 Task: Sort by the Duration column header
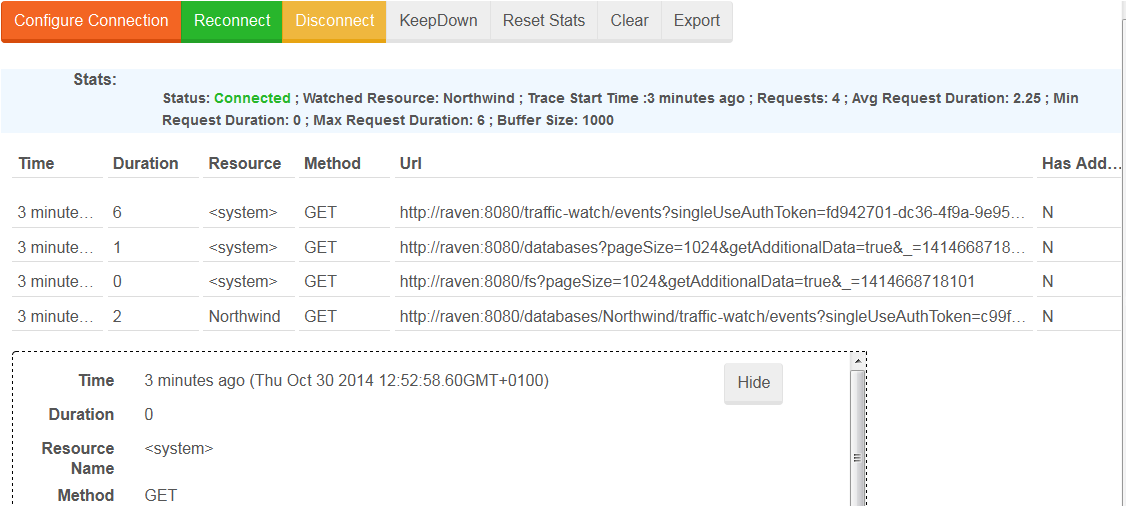(146, 164)
